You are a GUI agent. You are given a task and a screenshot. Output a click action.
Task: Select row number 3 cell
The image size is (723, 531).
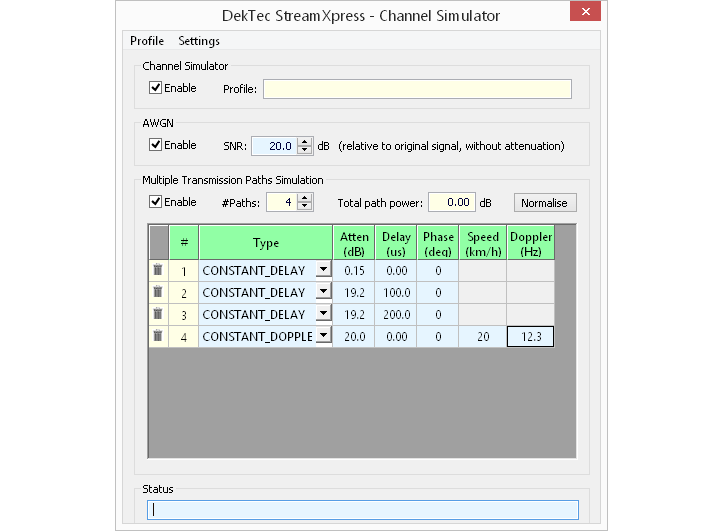[184, 315]
